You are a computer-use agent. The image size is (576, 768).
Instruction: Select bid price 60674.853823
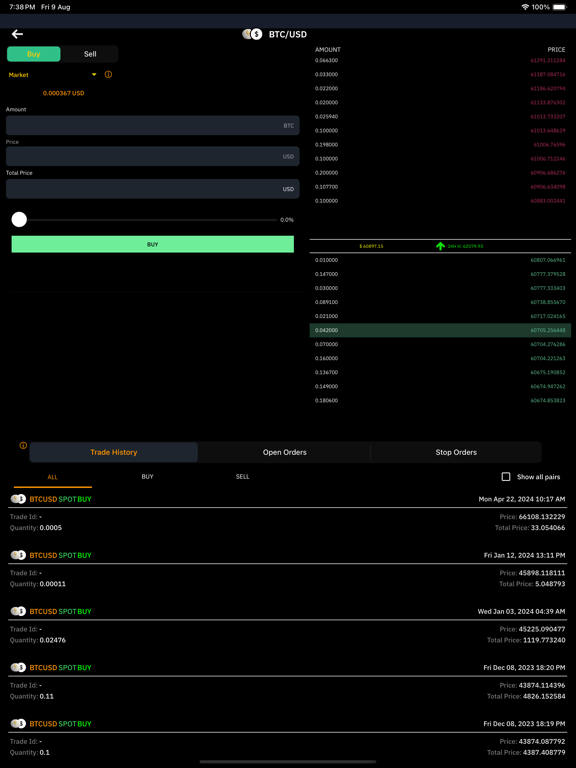(x=548, y=400)
